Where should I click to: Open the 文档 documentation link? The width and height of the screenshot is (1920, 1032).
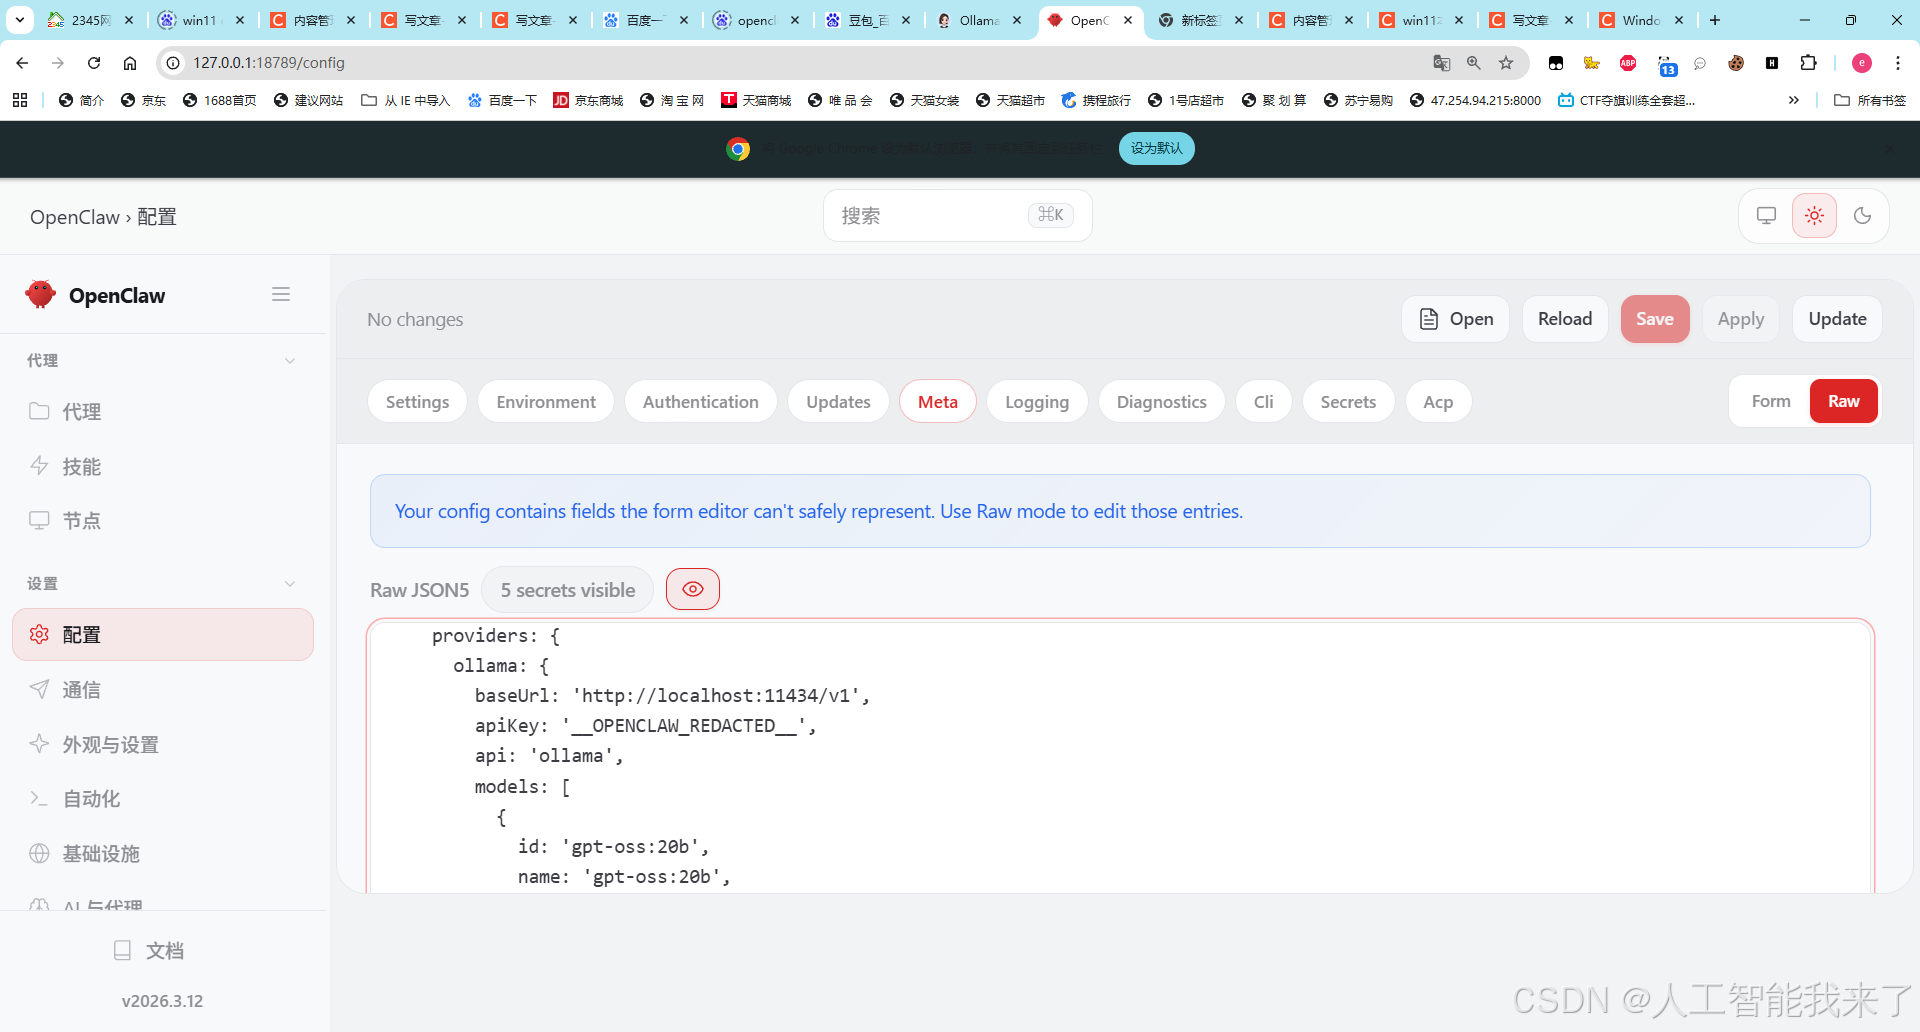pyautogui.click(x=148, y=951)
